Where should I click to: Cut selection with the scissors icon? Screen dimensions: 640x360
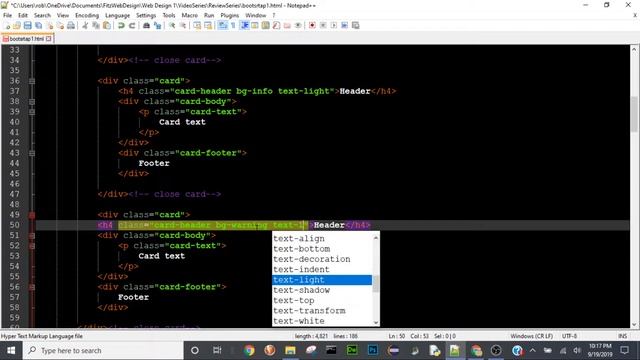pyautogui.click(x=85, y=26)
